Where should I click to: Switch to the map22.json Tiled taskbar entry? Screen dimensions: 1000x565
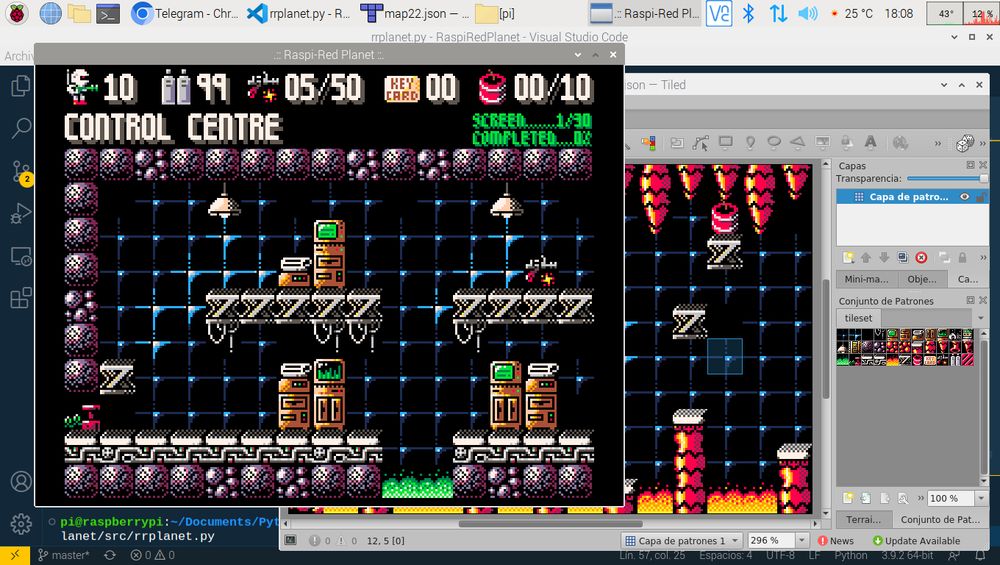click(x=415, y=13)
